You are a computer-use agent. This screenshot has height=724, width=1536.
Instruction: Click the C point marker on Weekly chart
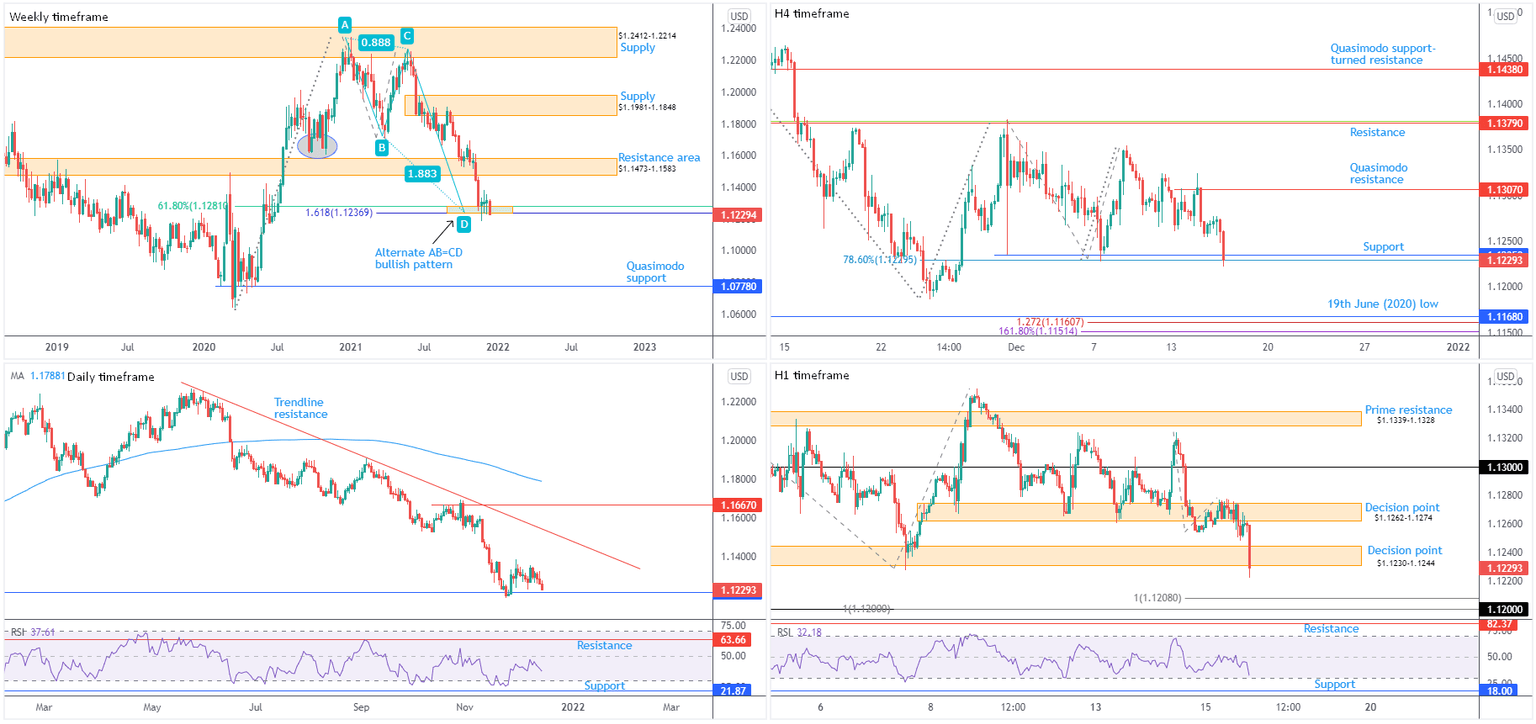click(407, 36)
